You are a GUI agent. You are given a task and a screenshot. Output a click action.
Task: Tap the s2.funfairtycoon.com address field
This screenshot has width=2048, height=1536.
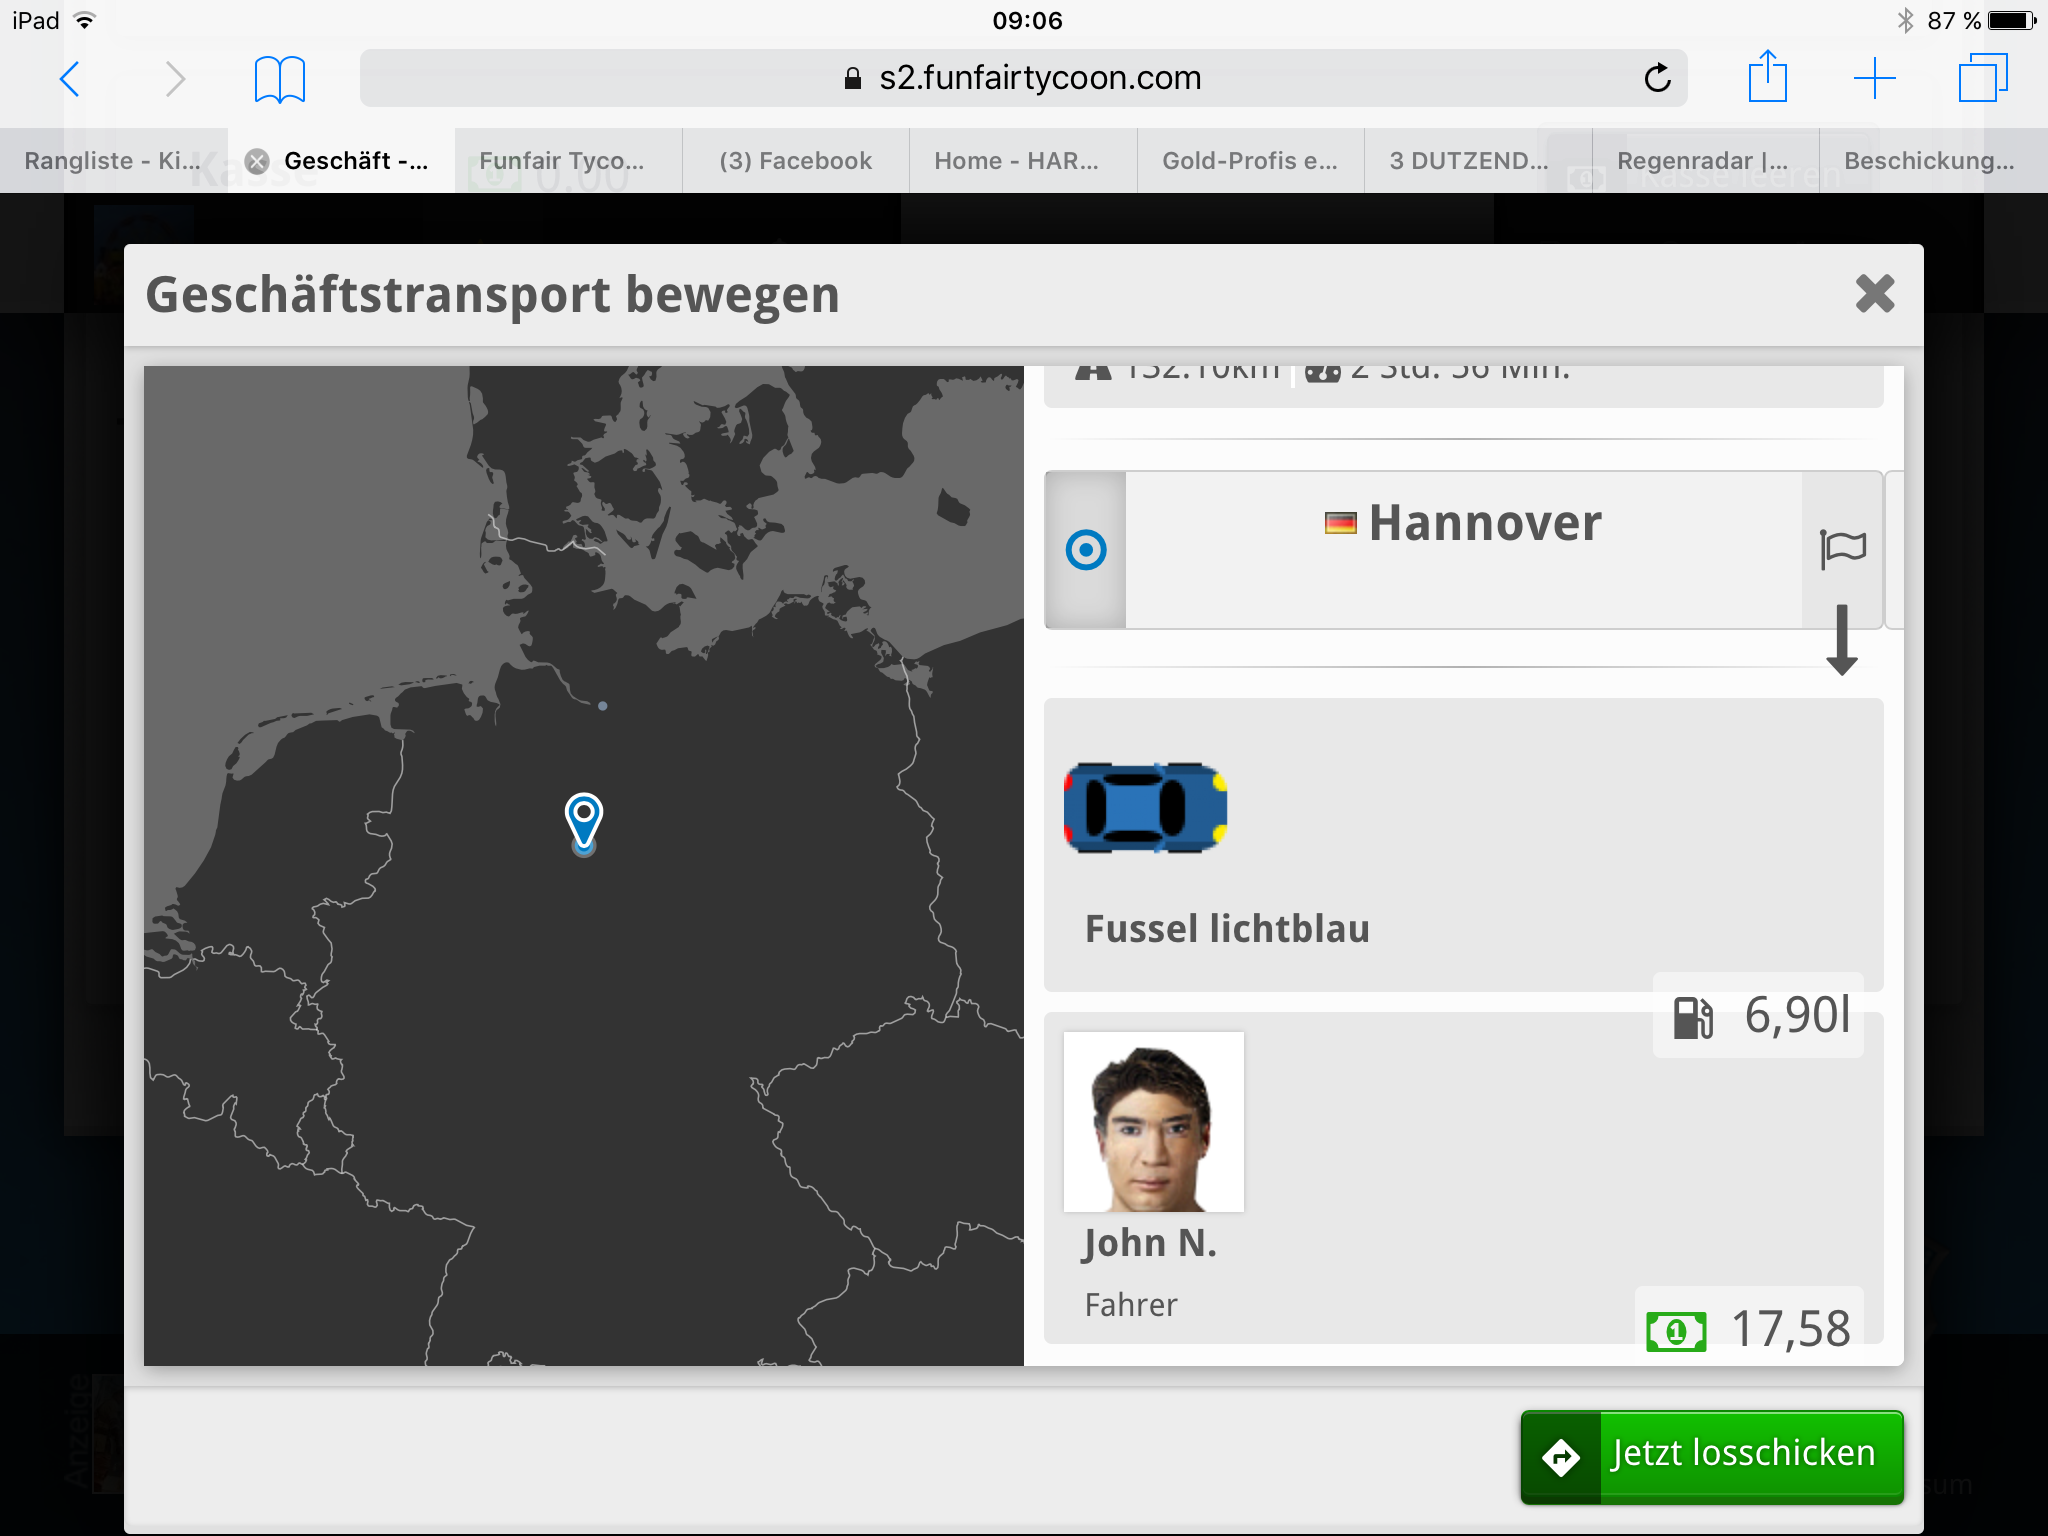(x=1023, y=78)
